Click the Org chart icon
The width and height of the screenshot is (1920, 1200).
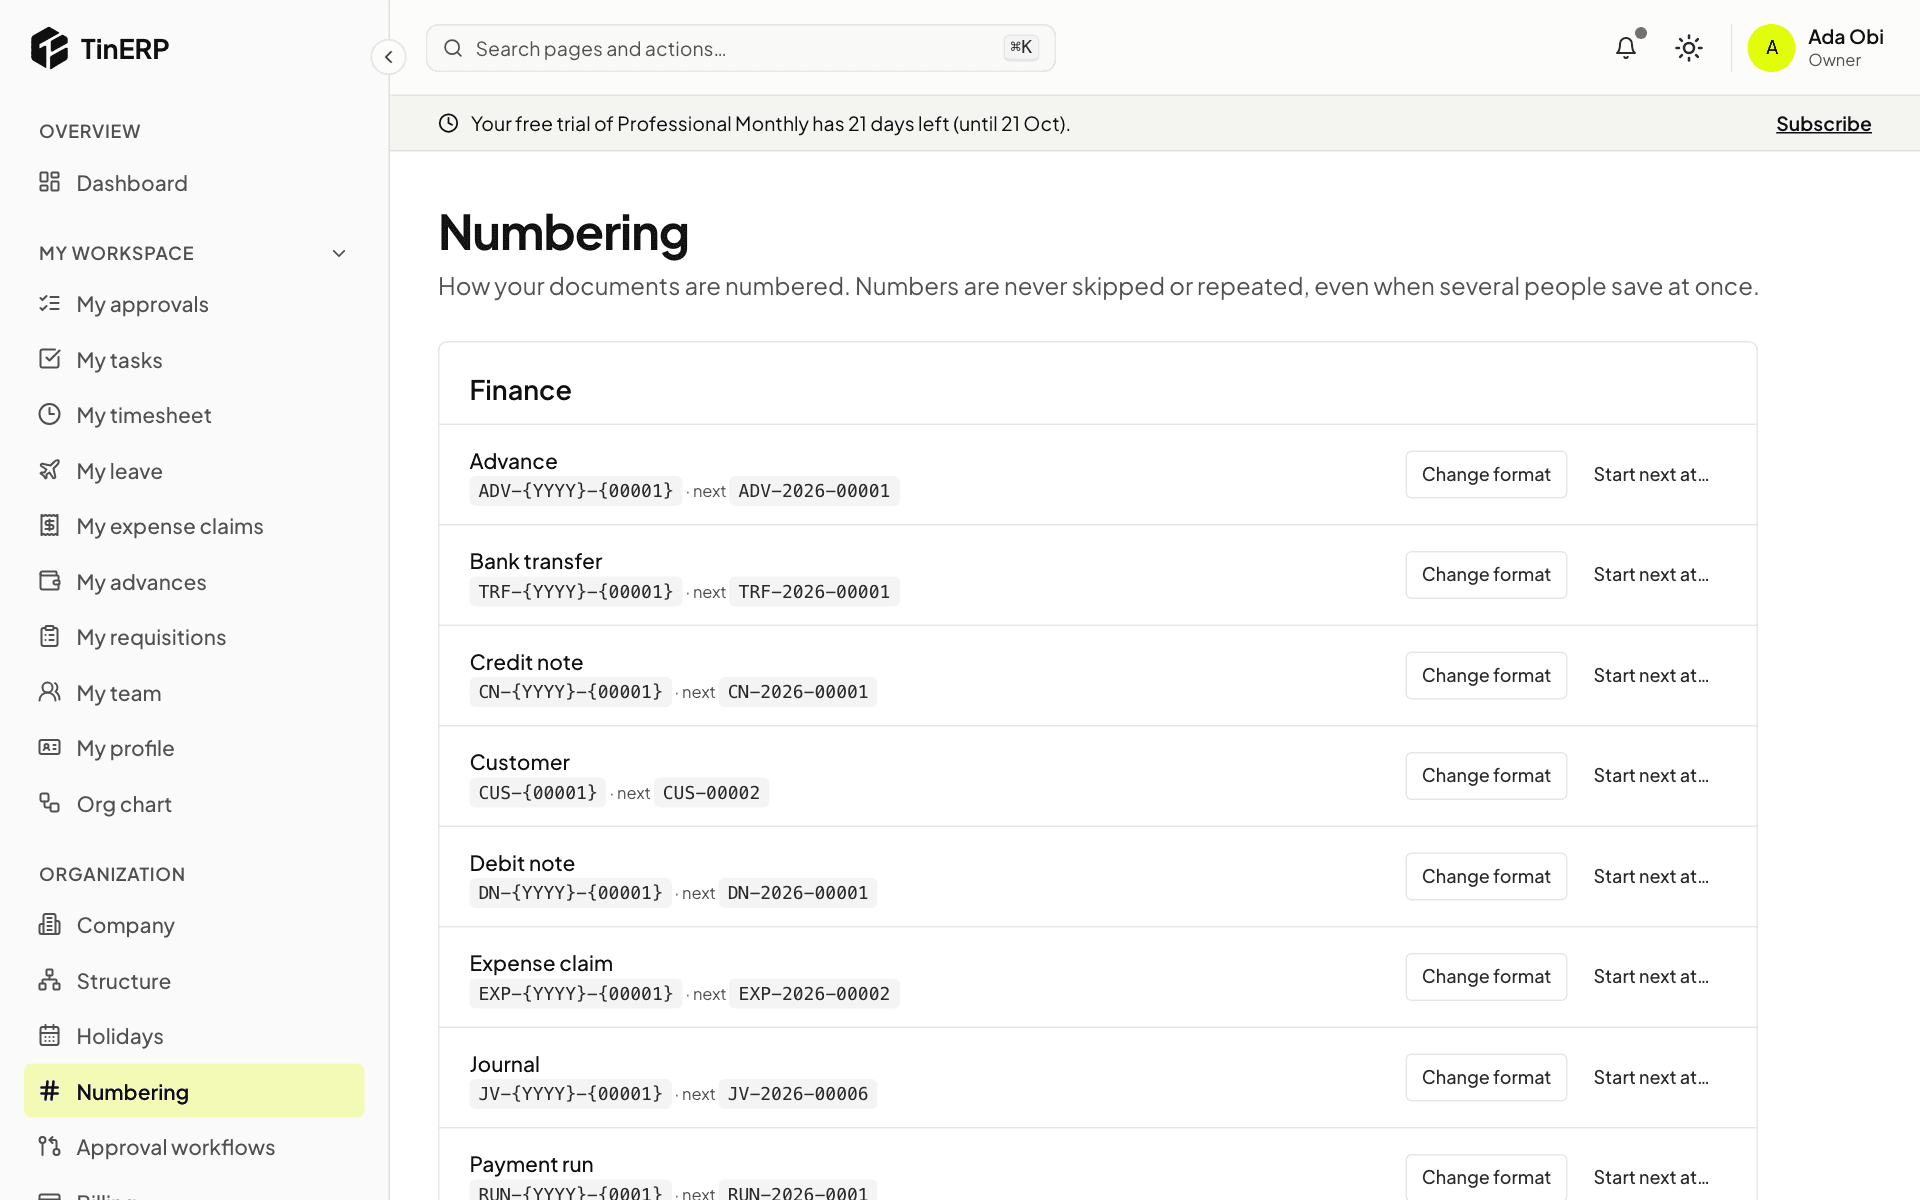[49, 803]
